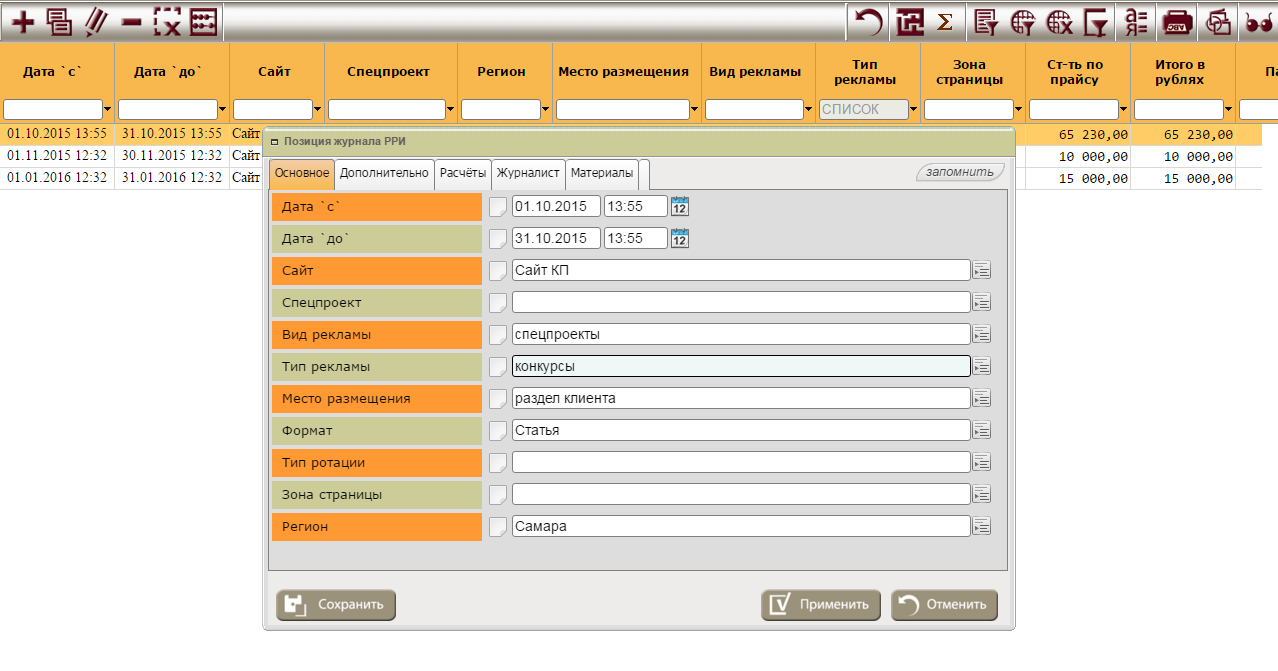Viewport: 1278px width, 671px height.
Task: Click the minus icon to delete record
Action: [132, 21]
